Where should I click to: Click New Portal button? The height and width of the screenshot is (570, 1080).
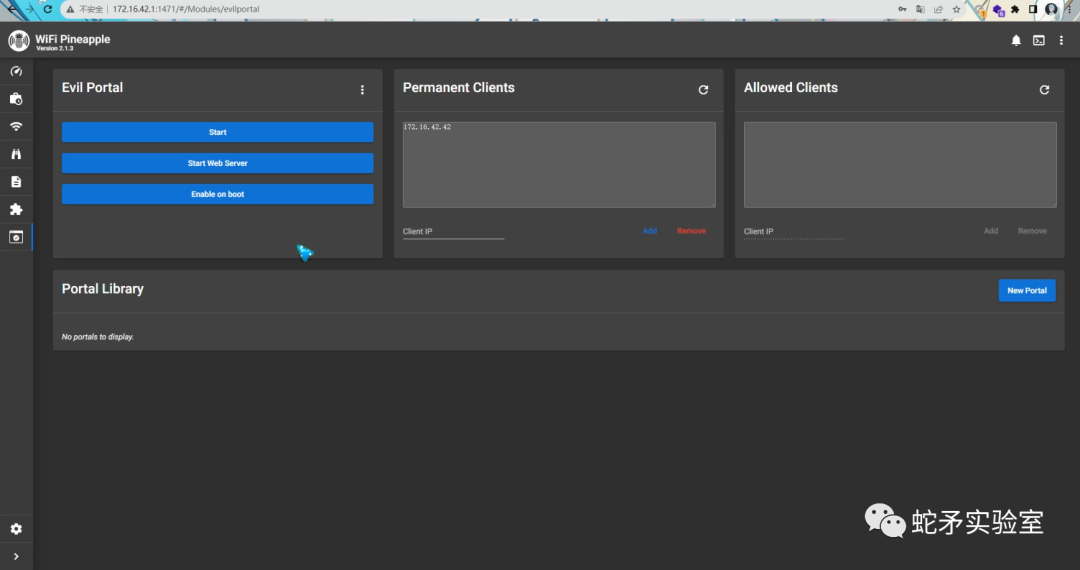pos(1027,291)
